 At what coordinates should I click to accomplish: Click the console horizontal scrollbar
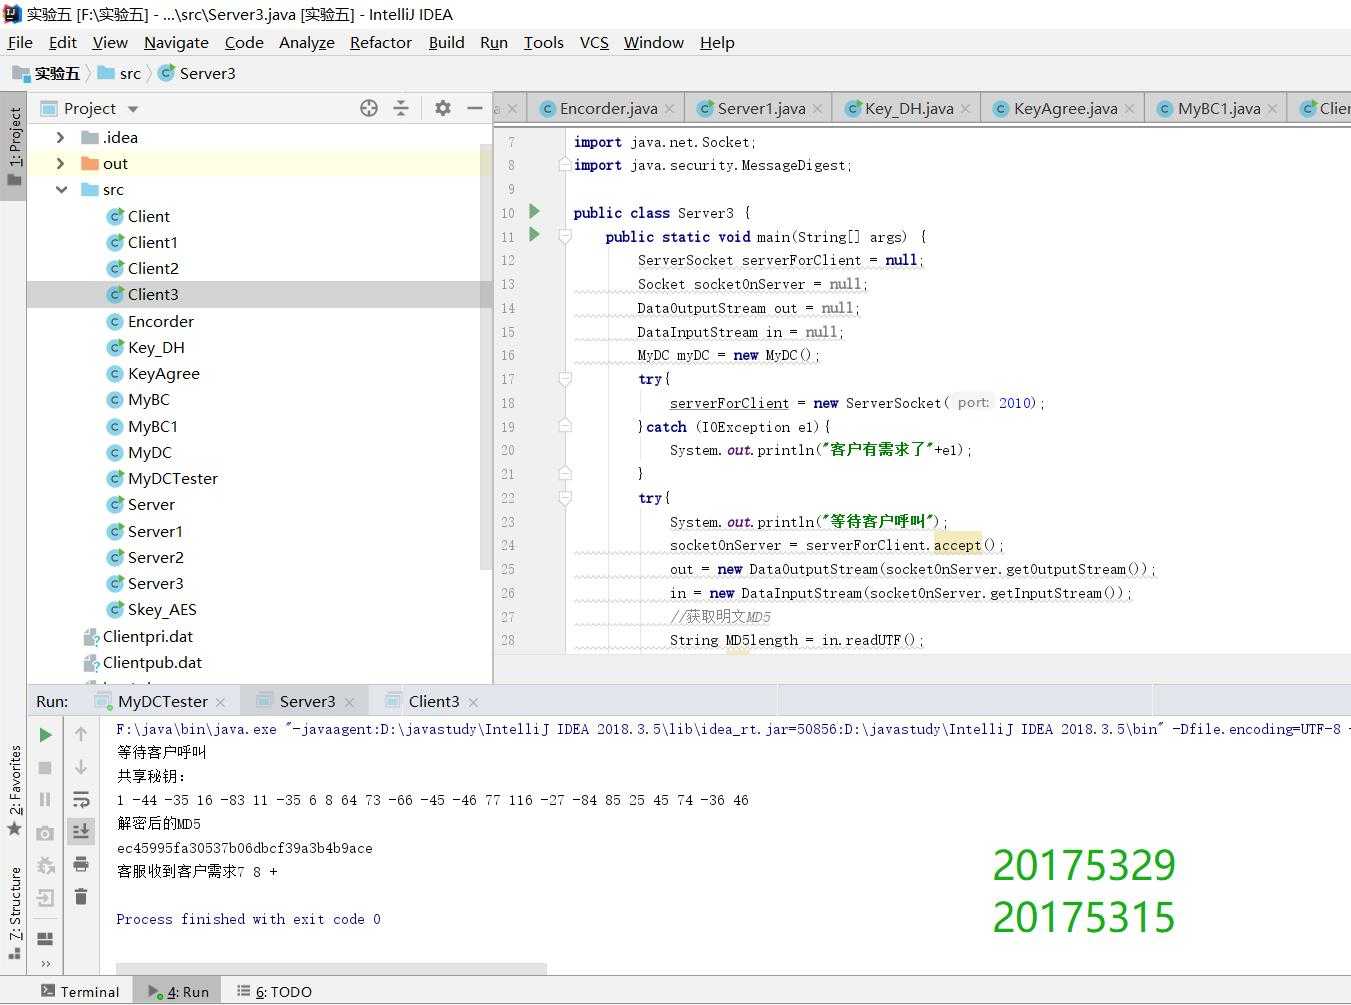pos(332,968)
